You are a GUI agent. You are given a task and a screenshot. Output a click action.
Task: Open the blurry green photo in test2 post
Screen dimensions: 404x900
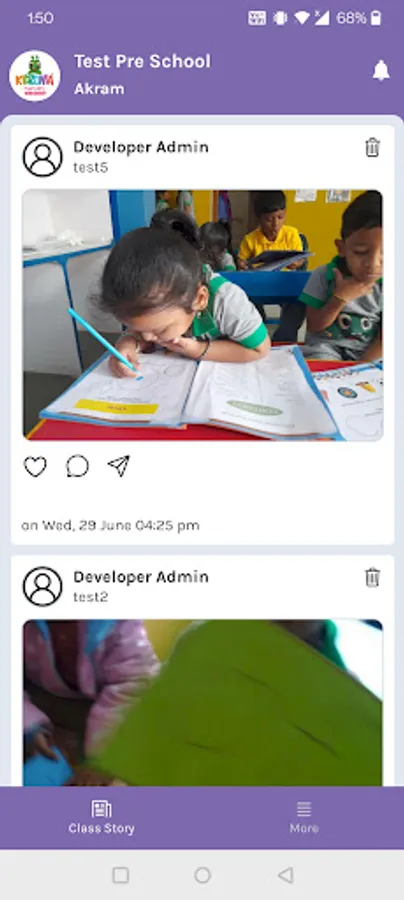click(x=203, y=703)
